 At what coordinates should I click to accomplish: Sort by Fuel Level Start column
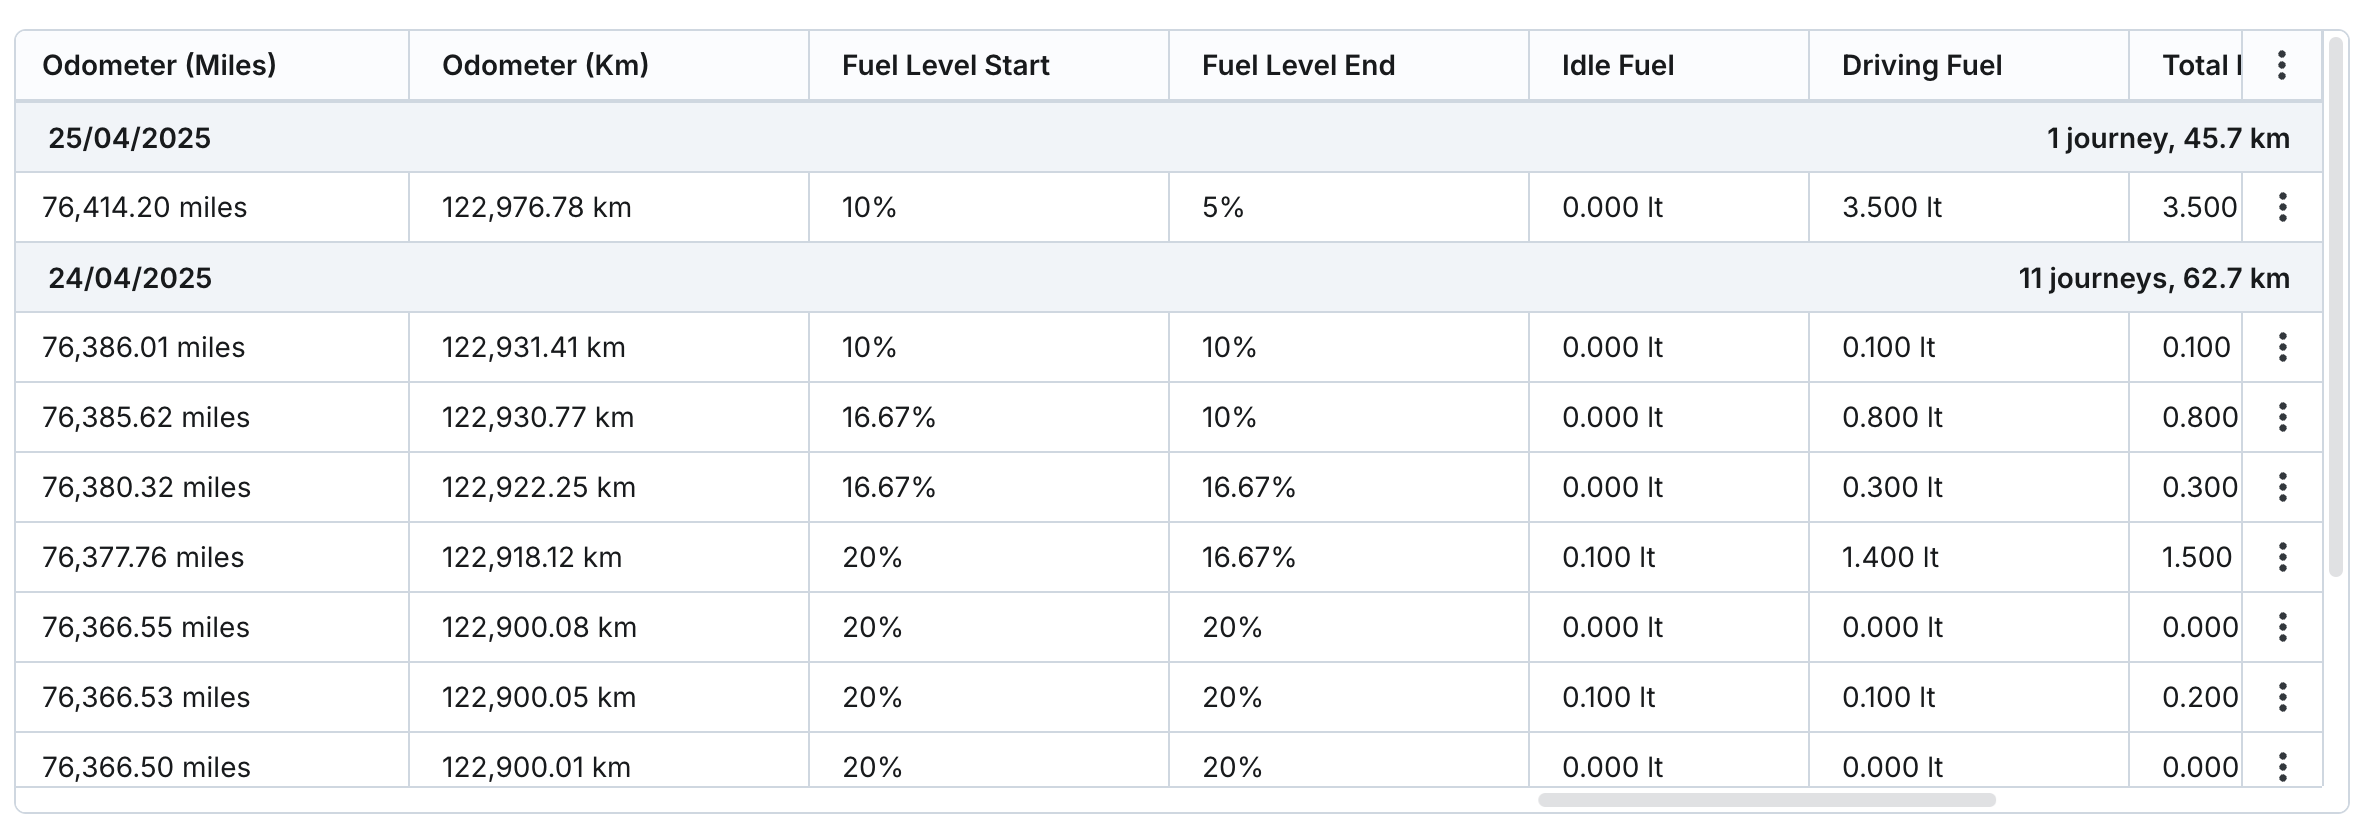click(945, 66)
